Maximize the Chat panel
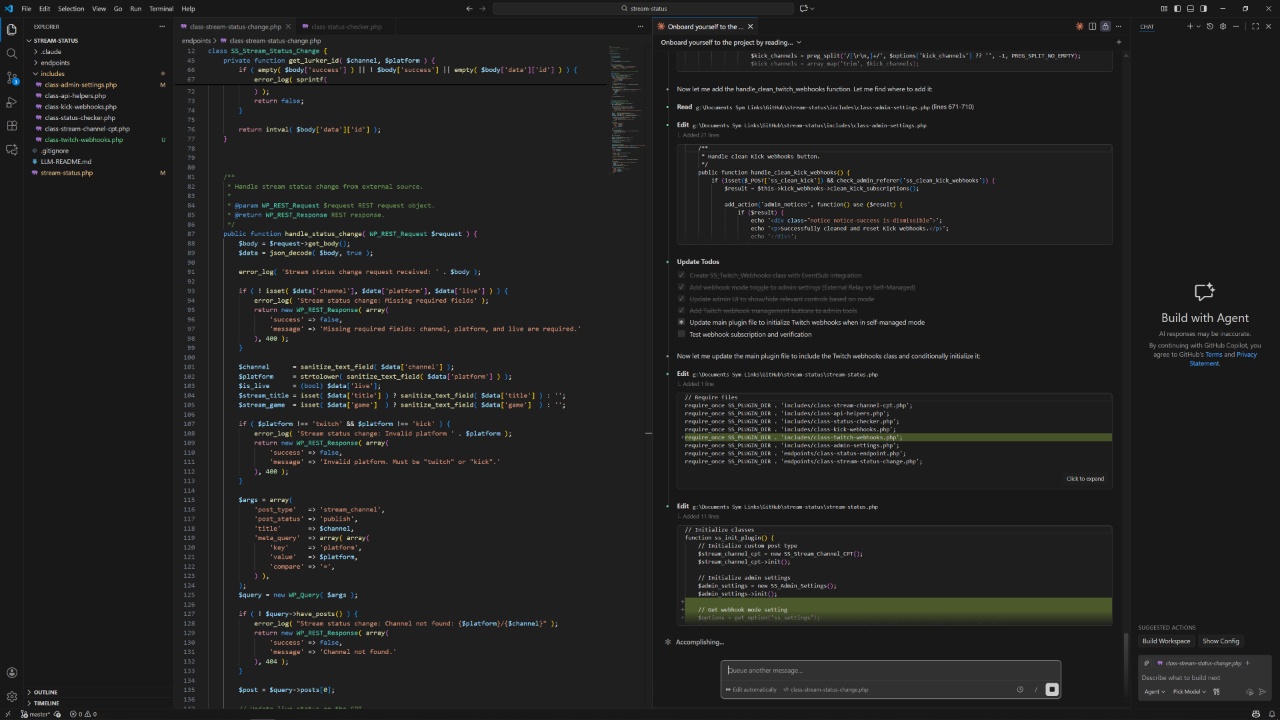This screenshot has height=720, width=1280. click(1255, 27)
